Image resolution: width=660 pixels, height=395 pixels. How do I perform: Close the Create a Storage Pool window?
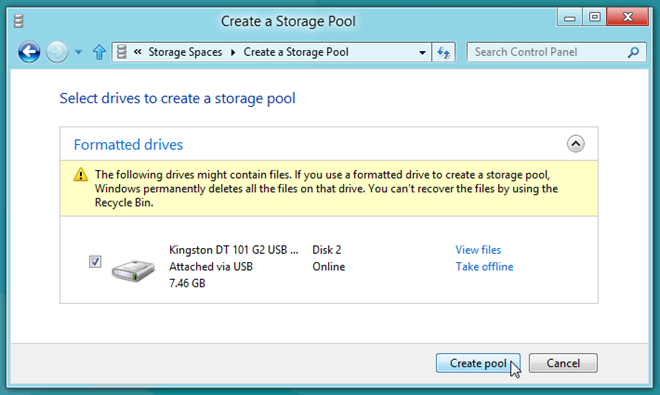click(627, 17)
